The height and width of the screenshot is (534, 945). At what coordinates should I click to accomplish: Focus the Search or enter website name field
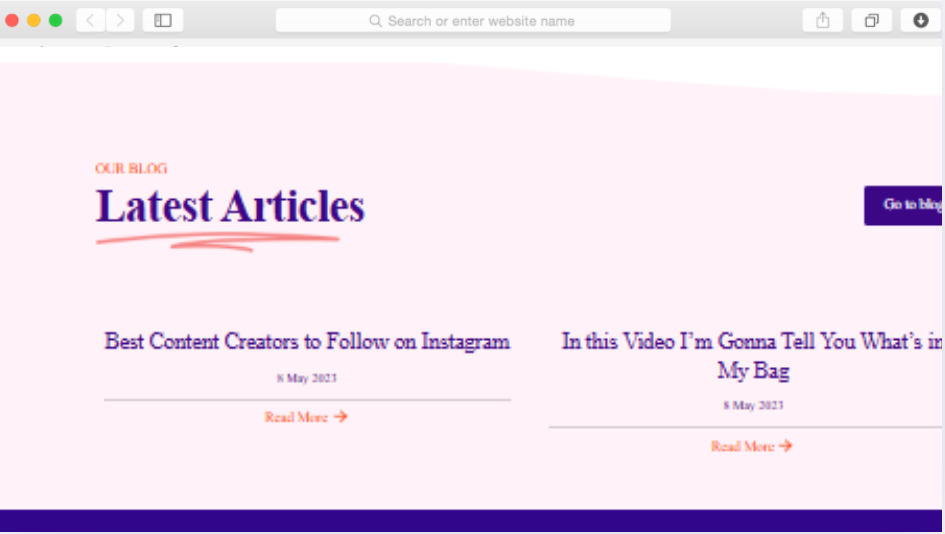pos(480,21)
